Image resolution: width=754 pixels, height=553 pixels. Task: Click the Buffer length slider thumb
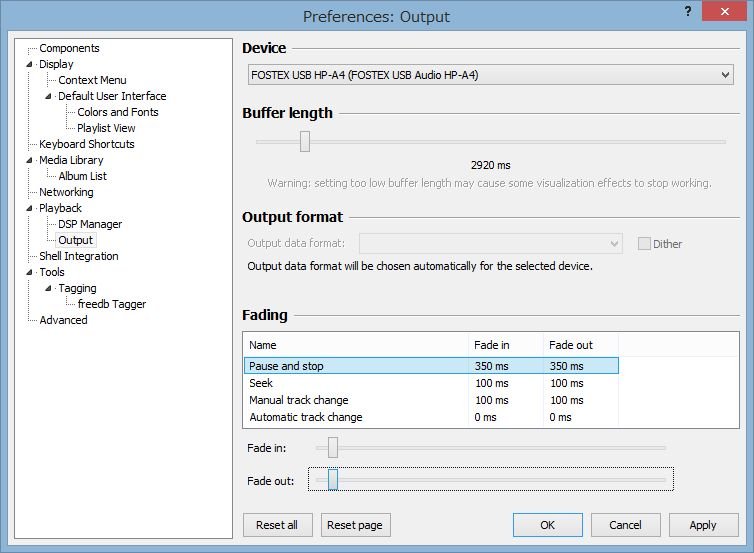(x=305, y=141)
